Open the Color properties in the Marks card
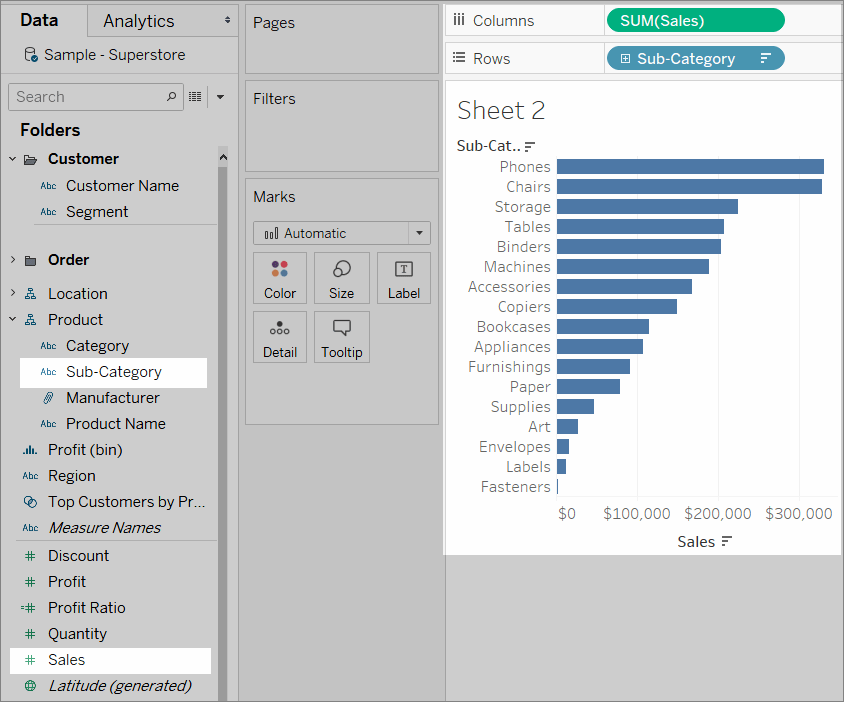 pos(280,278)
